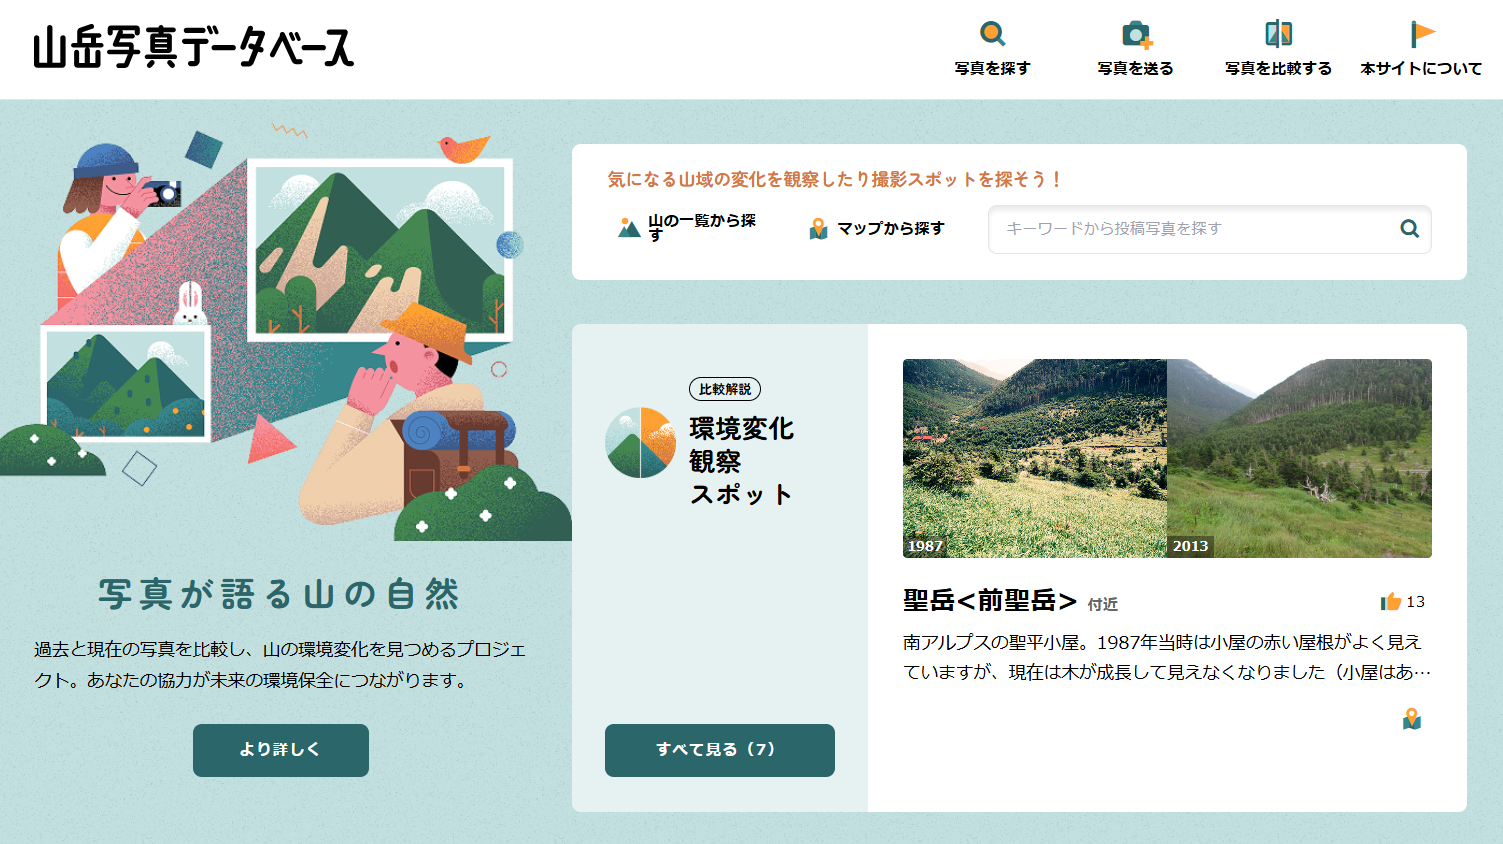Open the 聖岳<前聖岳> title link
This screenshot has width=1503, height=844.
990,600
